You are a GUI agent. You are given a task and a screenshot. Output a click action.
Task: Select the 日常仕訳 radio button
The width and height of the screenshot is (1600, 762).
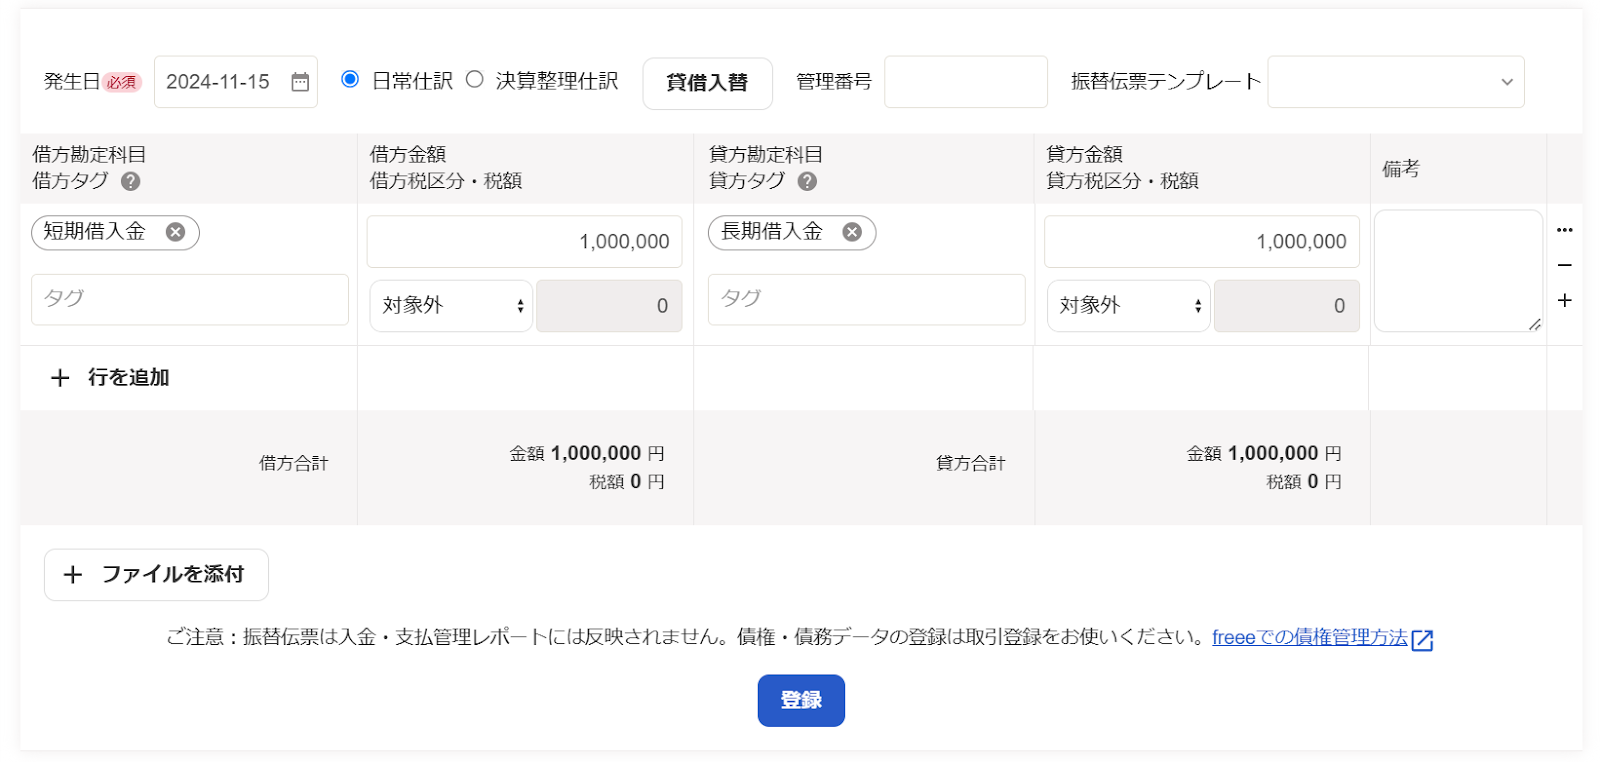tap(350, 79)
